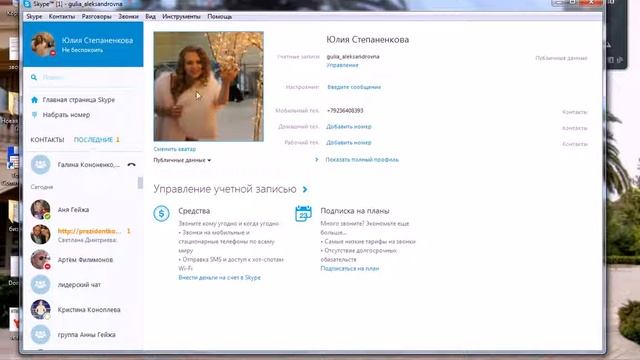Open Набрать номер

coord(67,115)
